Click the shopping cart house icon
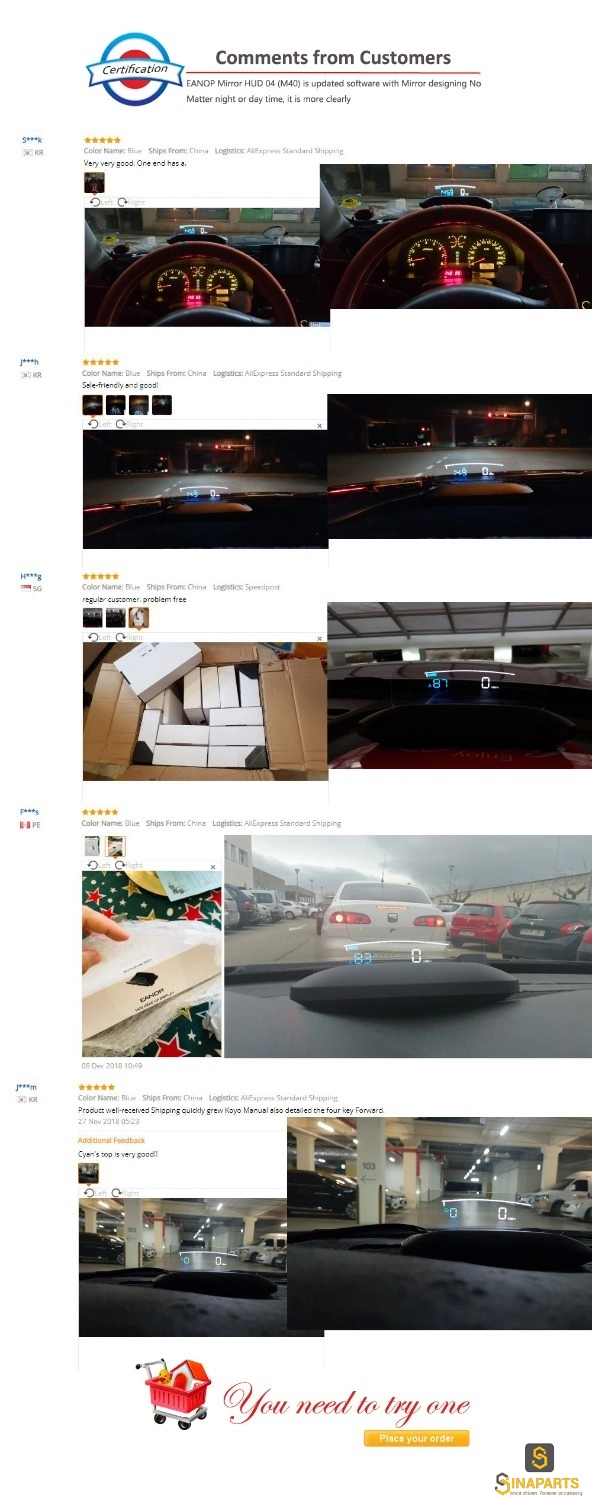Screen dimensions: 592x1500 pos(179,1393)
